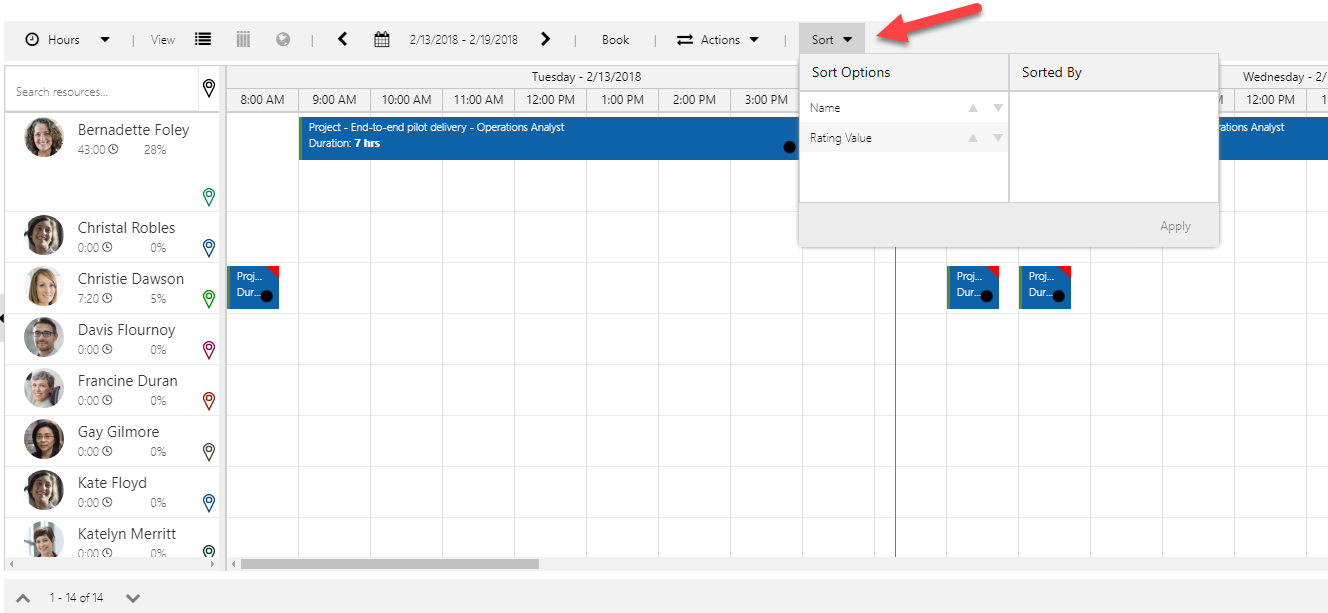Click the Search resources input field

100,92
